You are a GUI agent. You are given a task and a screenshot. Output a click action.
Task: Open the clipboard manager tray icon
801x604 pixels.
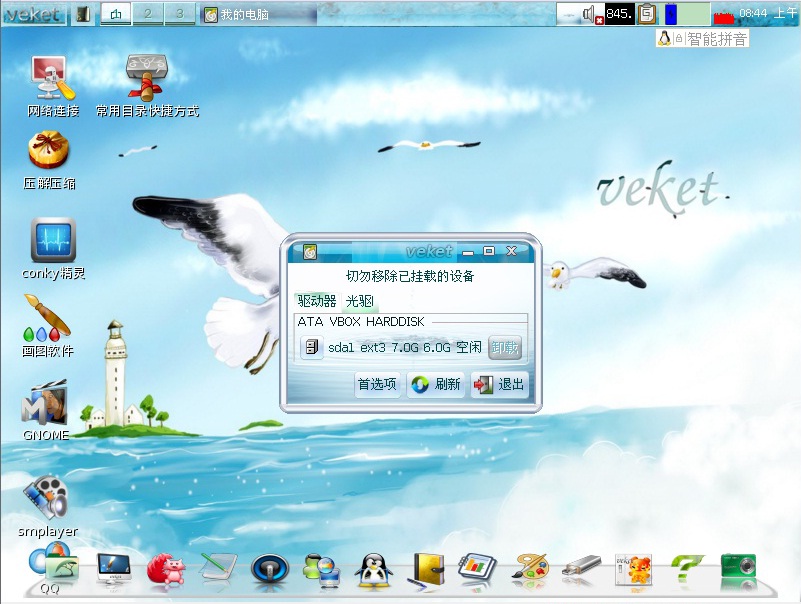[647, 14]
